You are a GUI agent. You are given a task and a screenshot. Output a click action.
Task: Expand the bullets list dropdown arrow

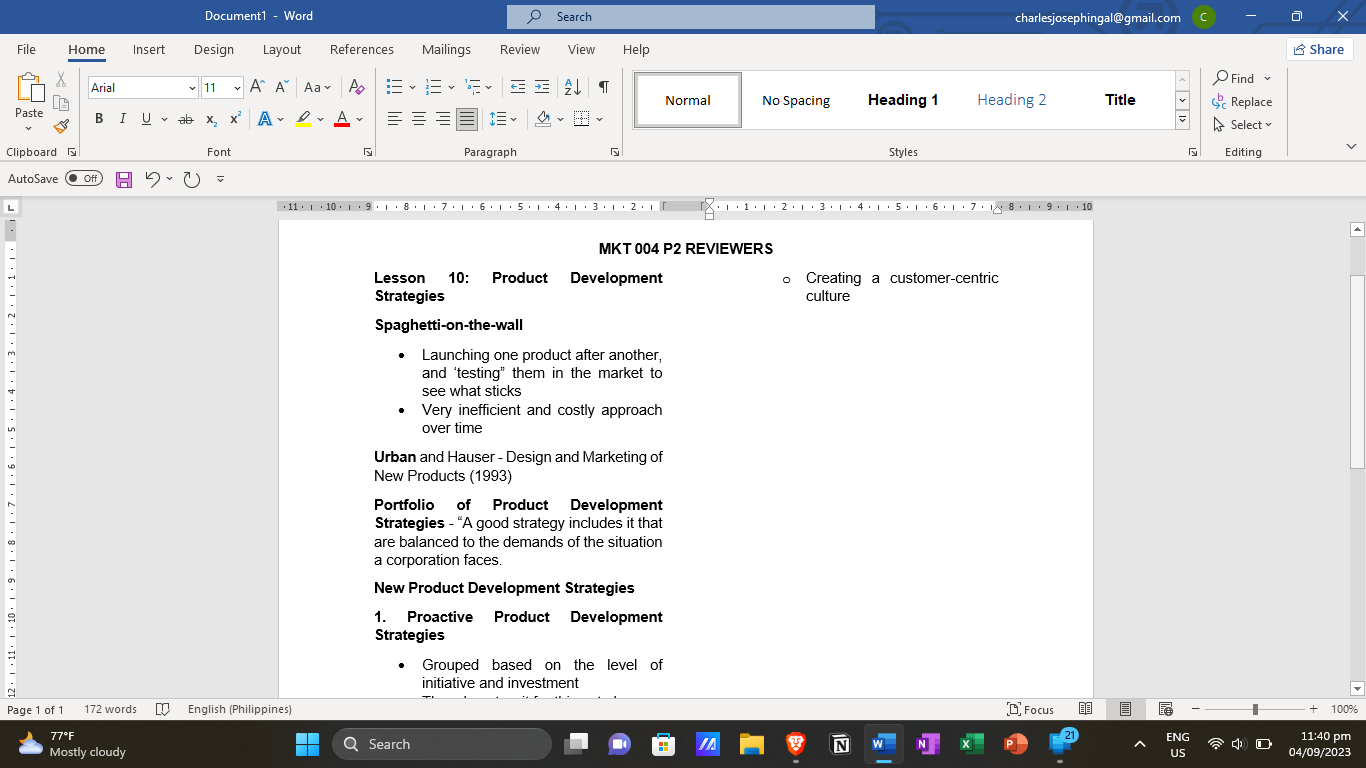click(412, 87)
